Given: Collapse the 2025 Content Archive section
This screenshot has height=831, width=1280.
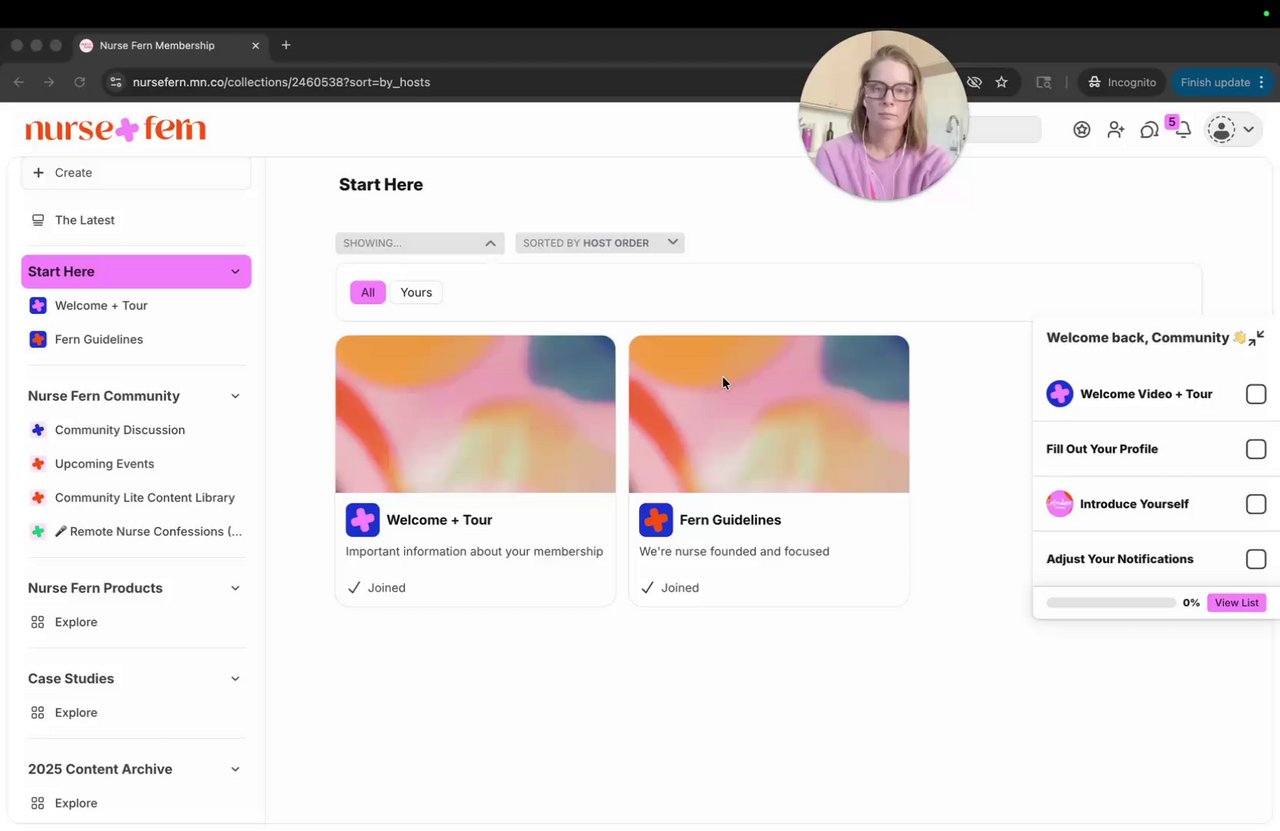Looking at the screenshot, I should point(235,769).
